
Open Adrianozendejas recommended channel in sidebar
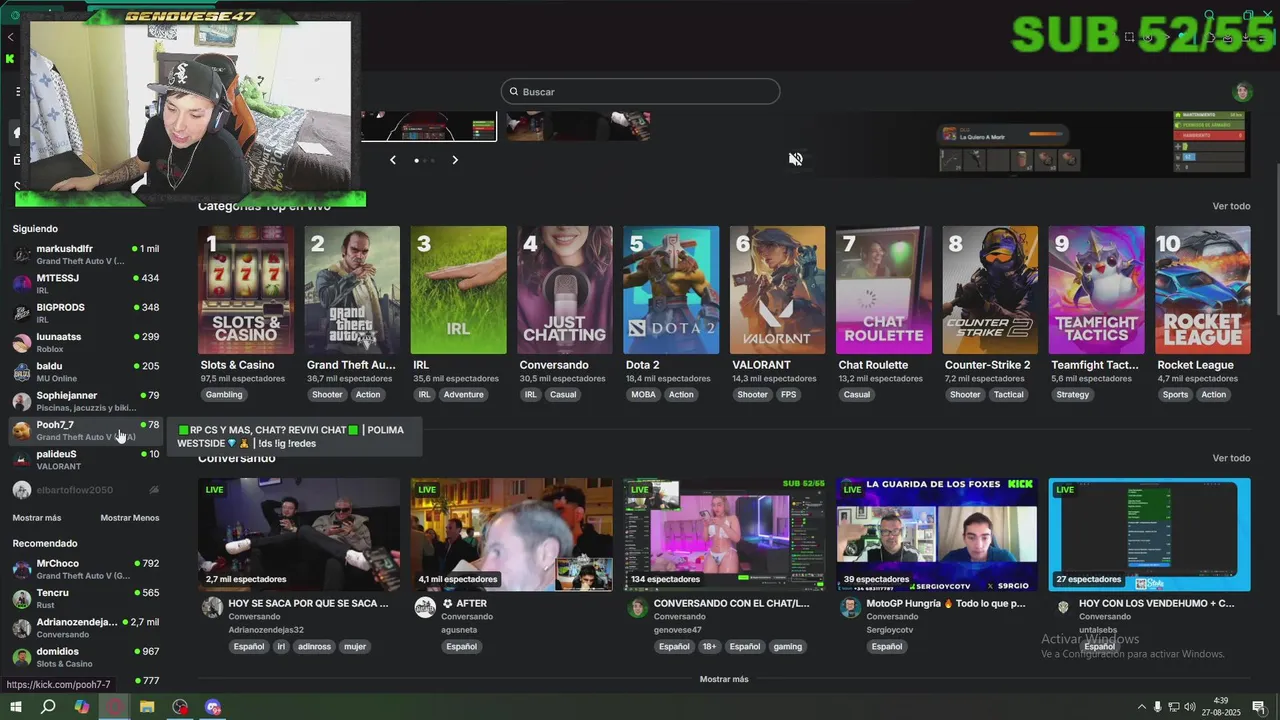tap(85, 627)
